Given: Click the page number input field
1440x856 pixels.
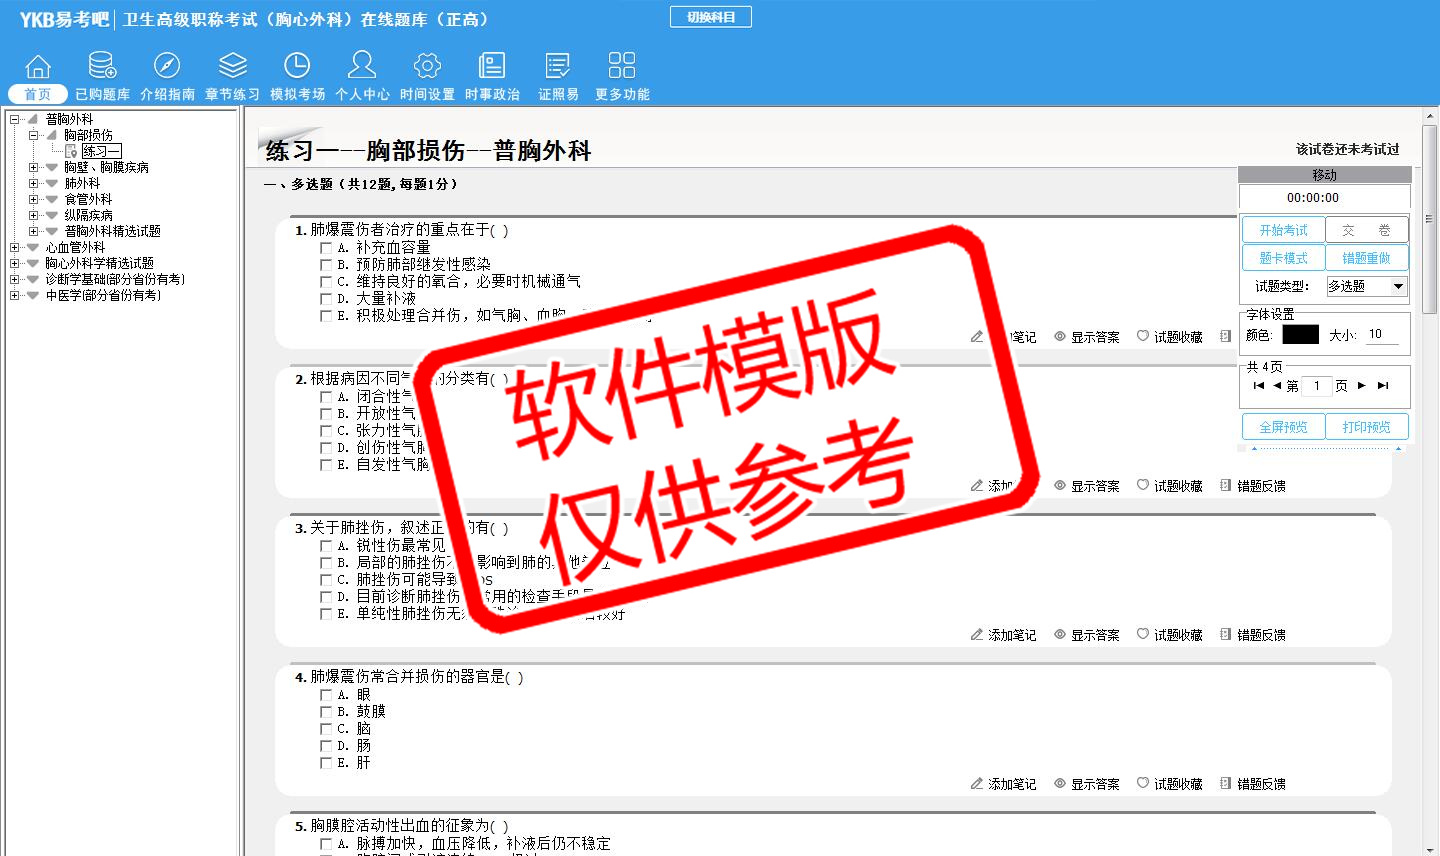Looking at the screenshot, I should [x=1317, y=386].
